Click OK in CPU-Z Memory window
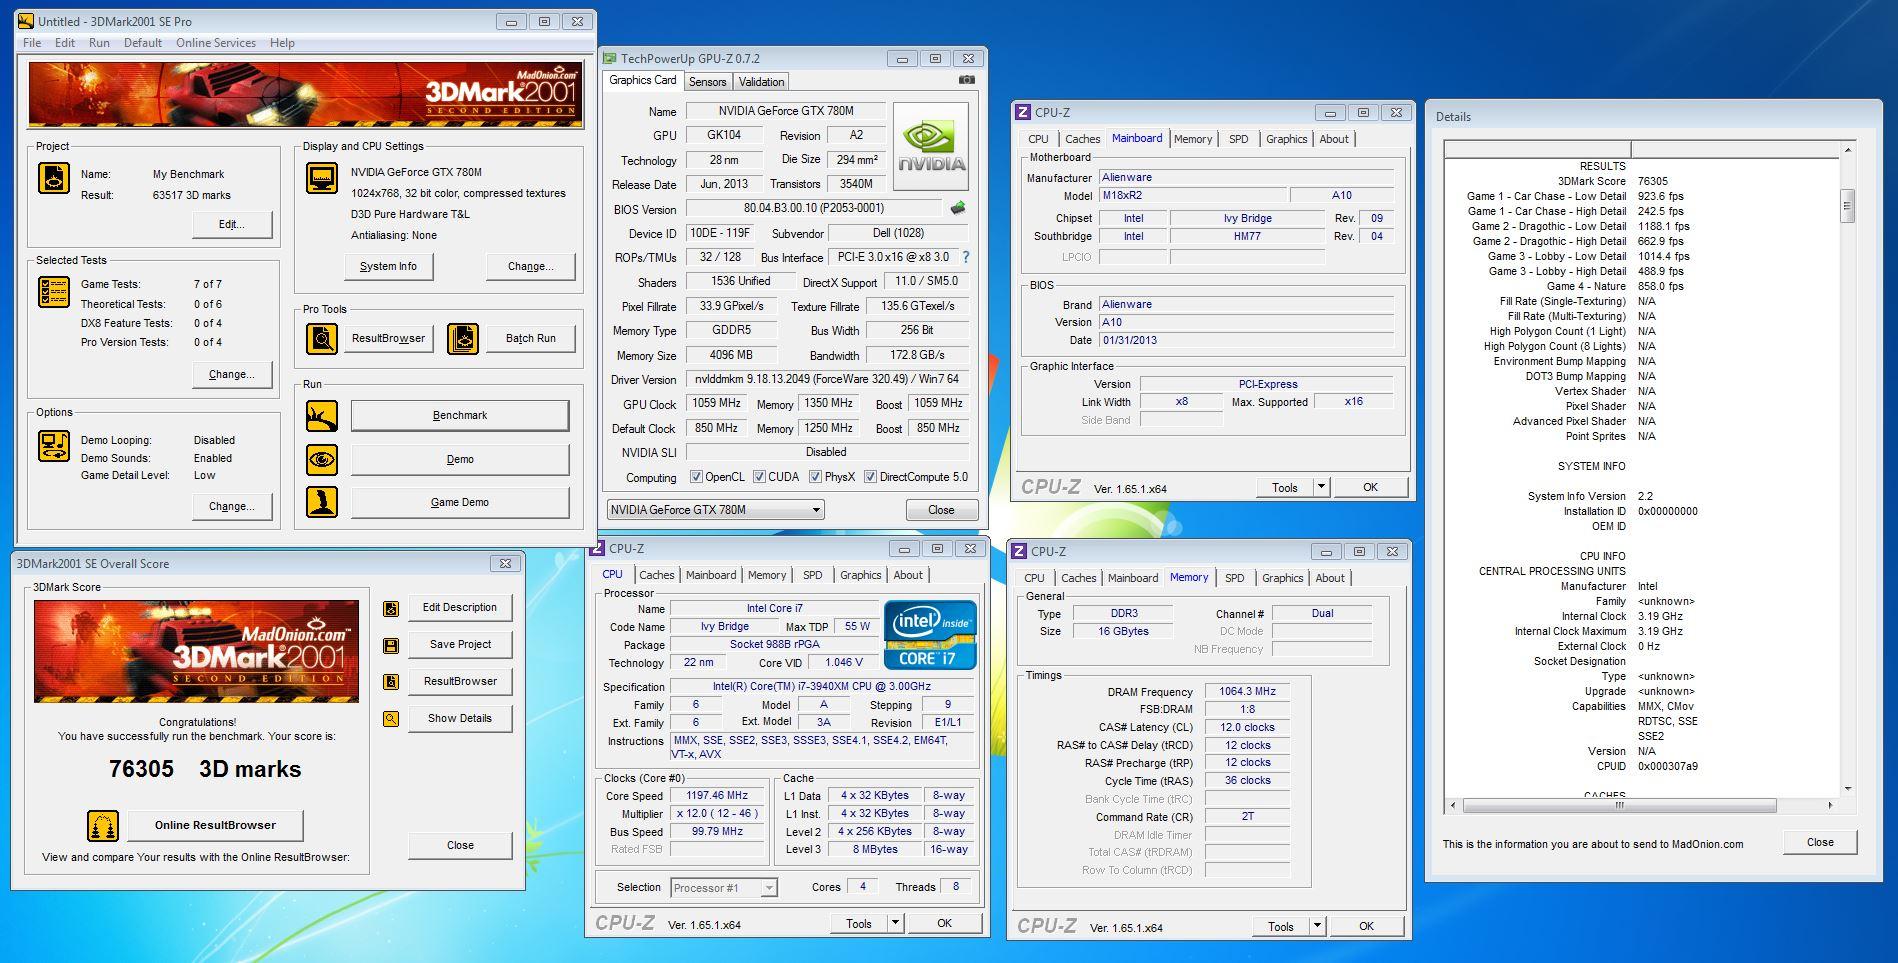The width and height of the screenshot is (1898, 963). click(x=1366, y=926)
